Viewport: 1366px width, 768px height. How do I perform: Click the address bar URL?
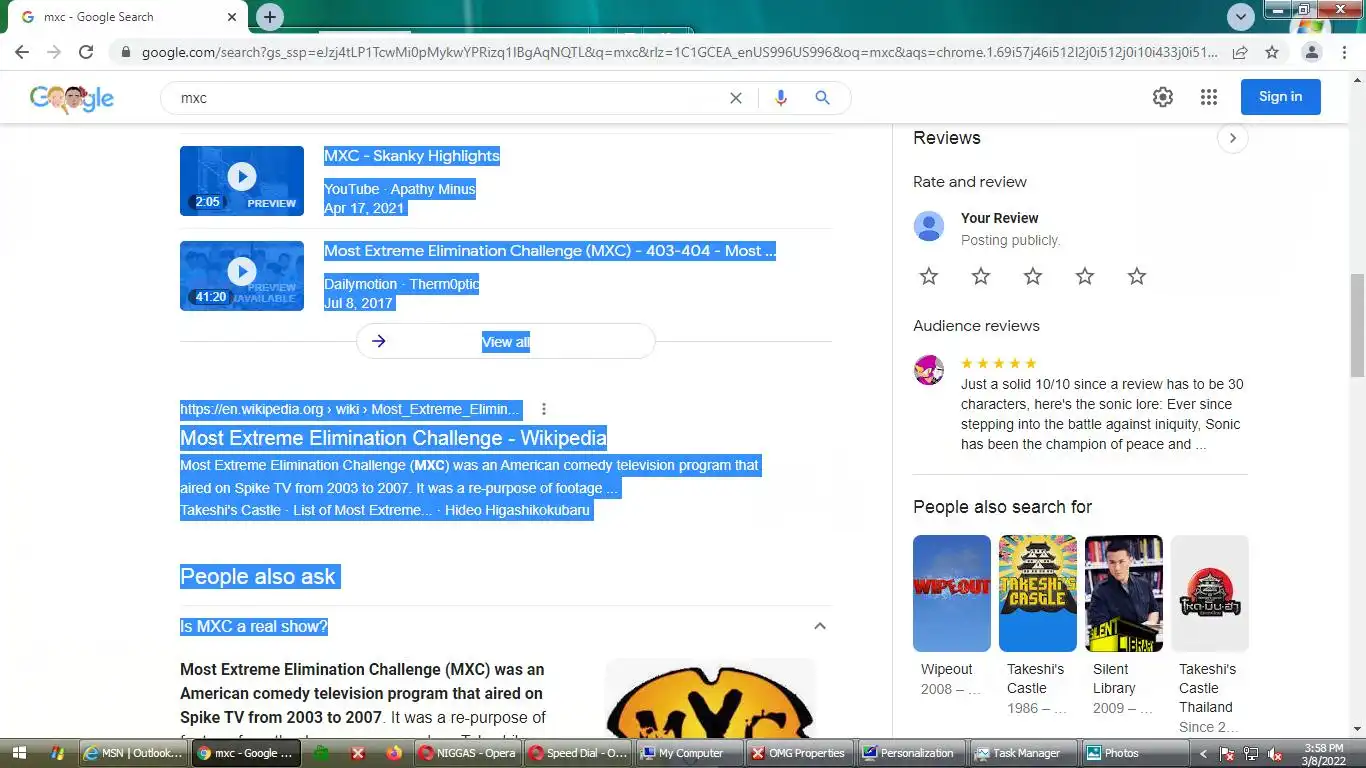click(x=680, y=52)
